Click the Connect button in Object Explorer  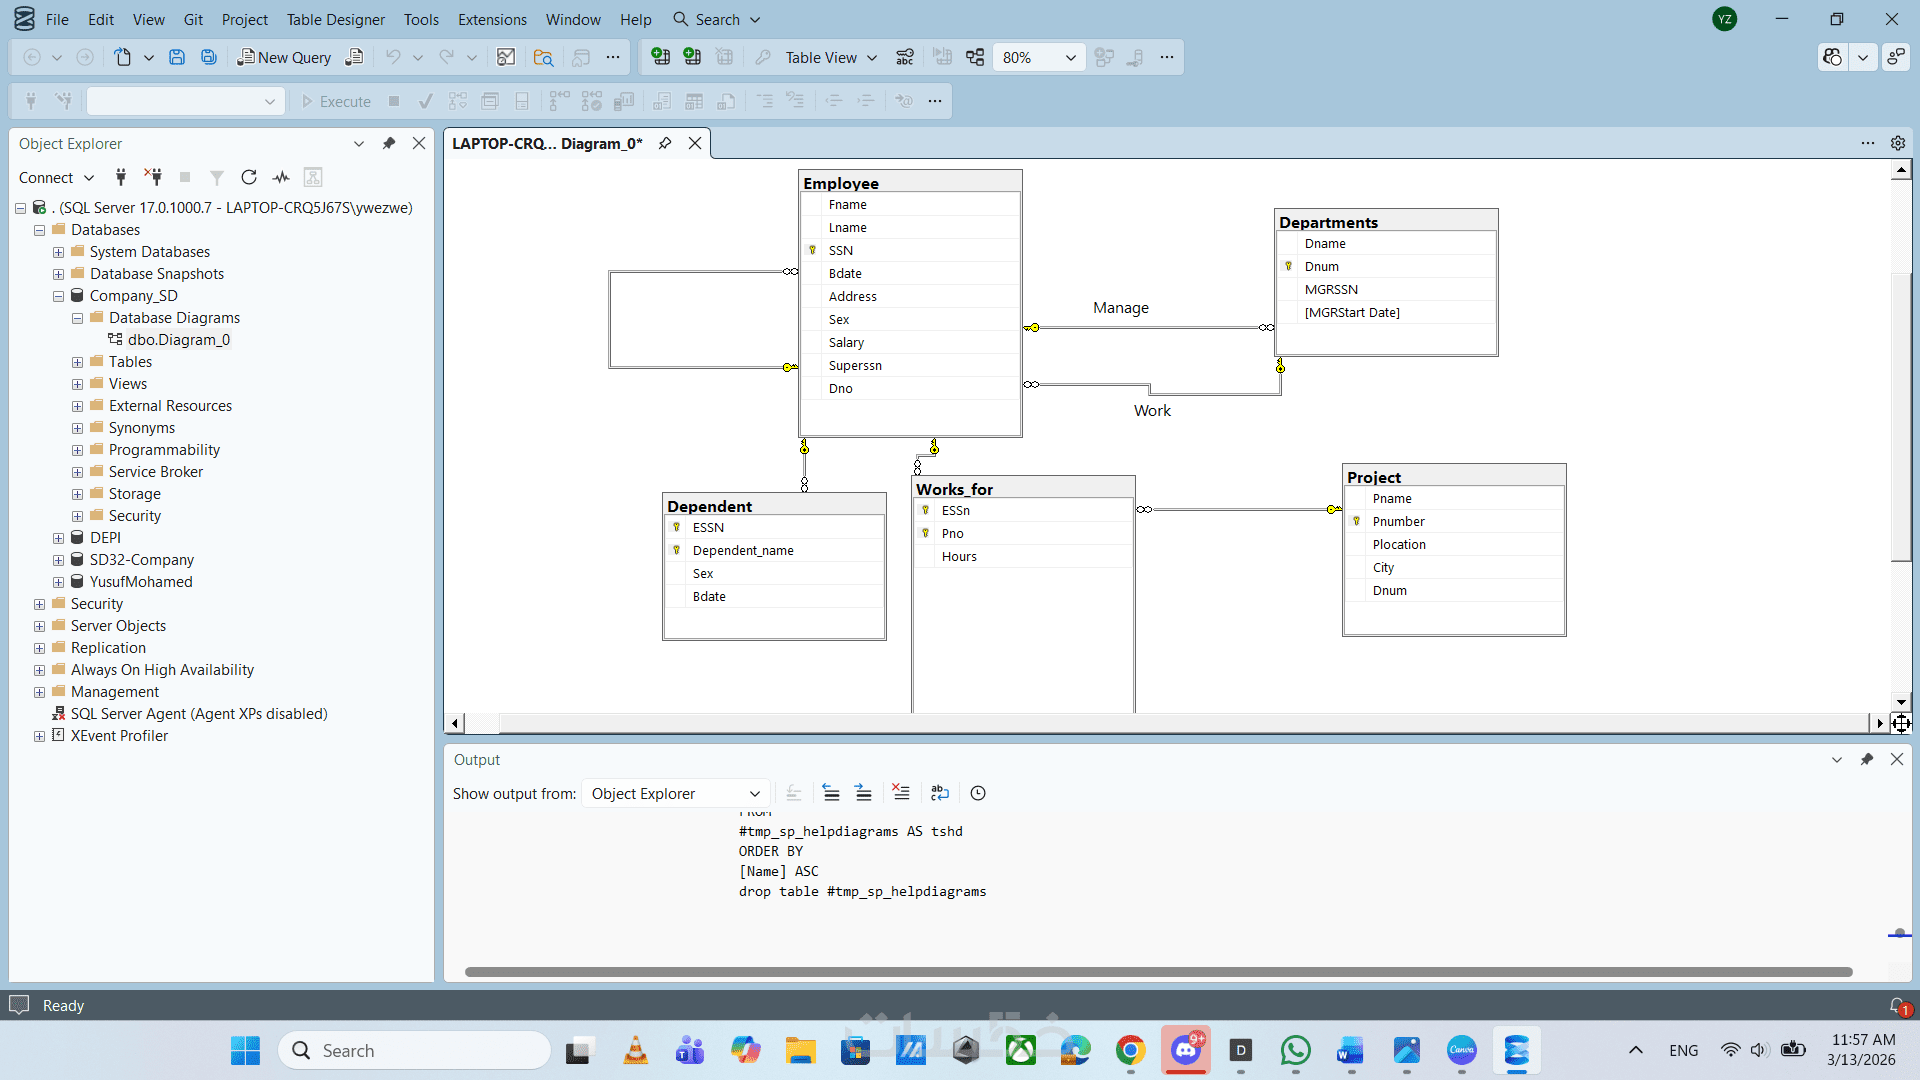point(46,177)
